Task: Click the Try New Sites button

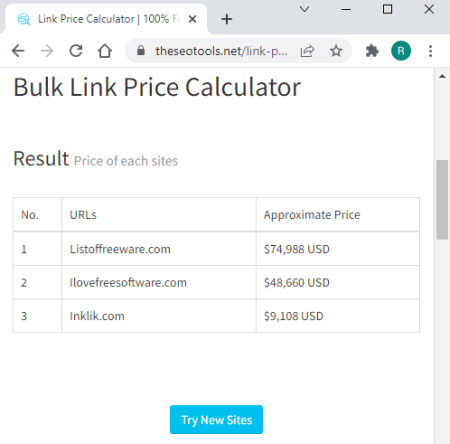Action: pyautogui.click(x=216, y=419)
